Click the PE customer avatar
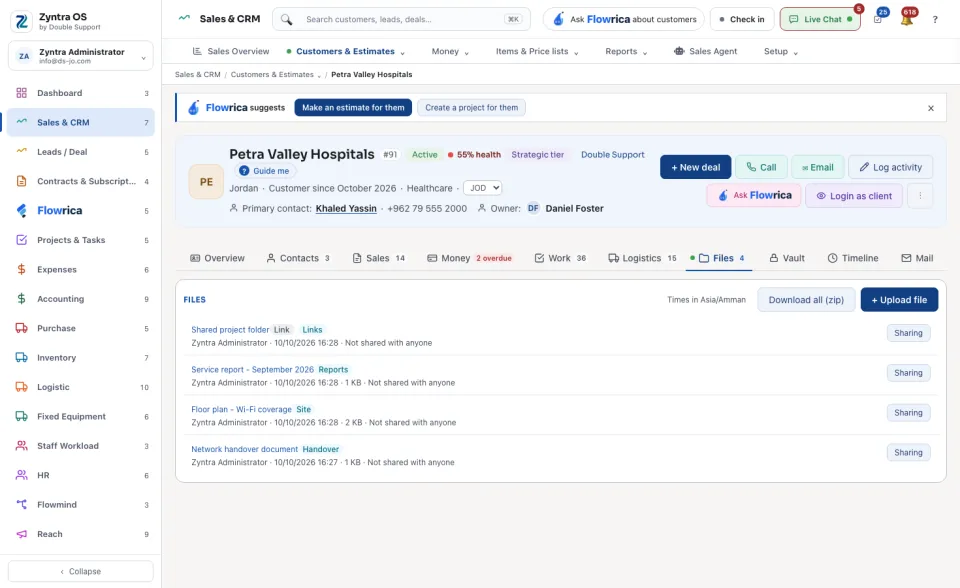 206,182
